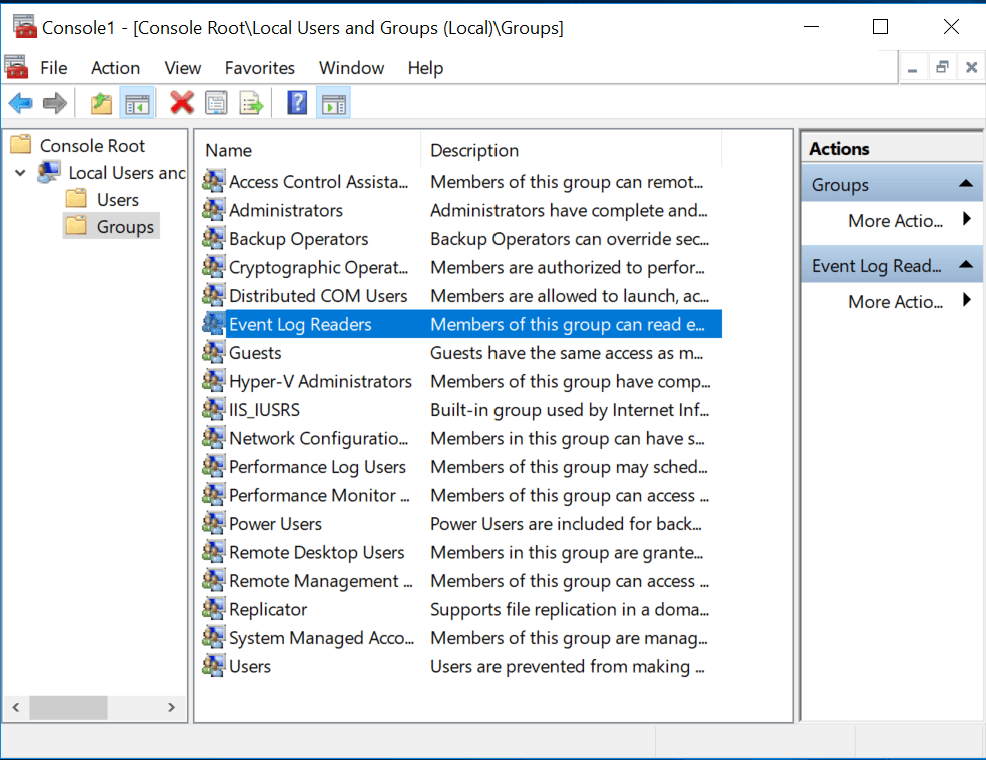This screenshot has height=760, width=986.
Task: Select the Administrators group
Action: click(x=285, y=211)
